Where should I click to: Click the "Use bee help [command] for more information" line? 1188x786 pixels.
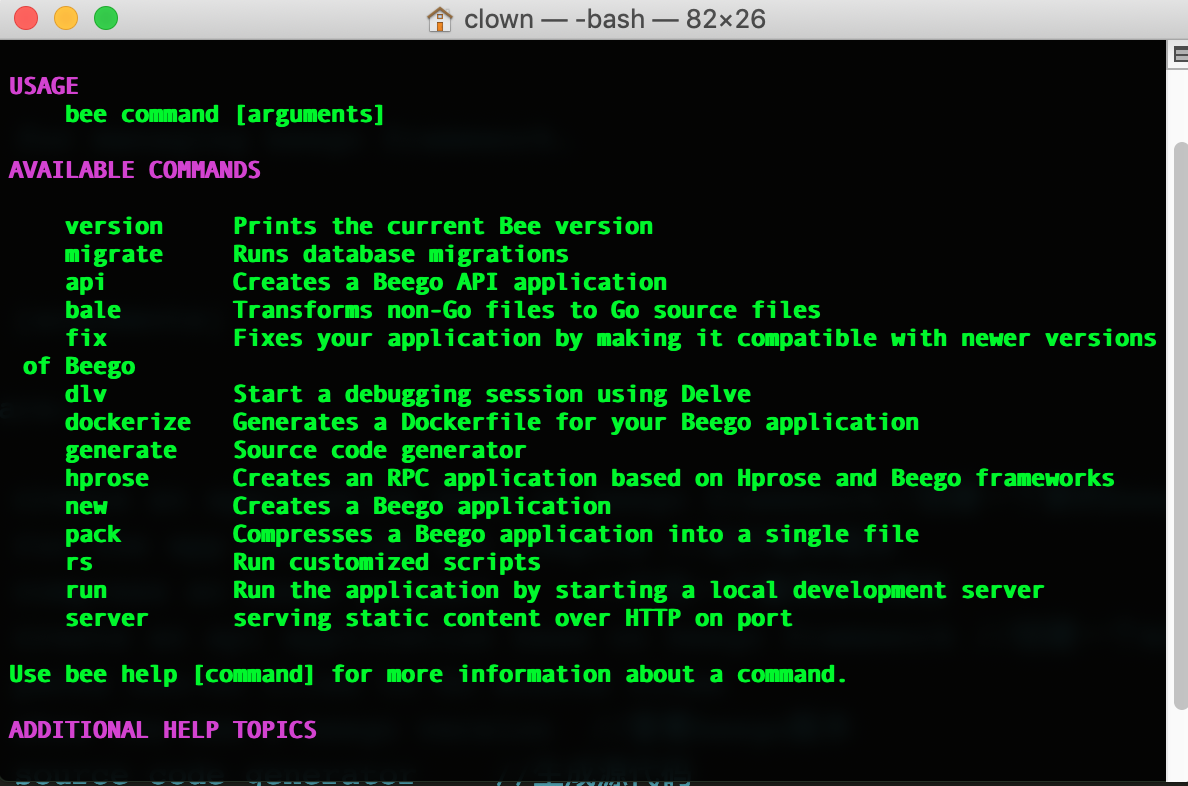coord(428,675)
